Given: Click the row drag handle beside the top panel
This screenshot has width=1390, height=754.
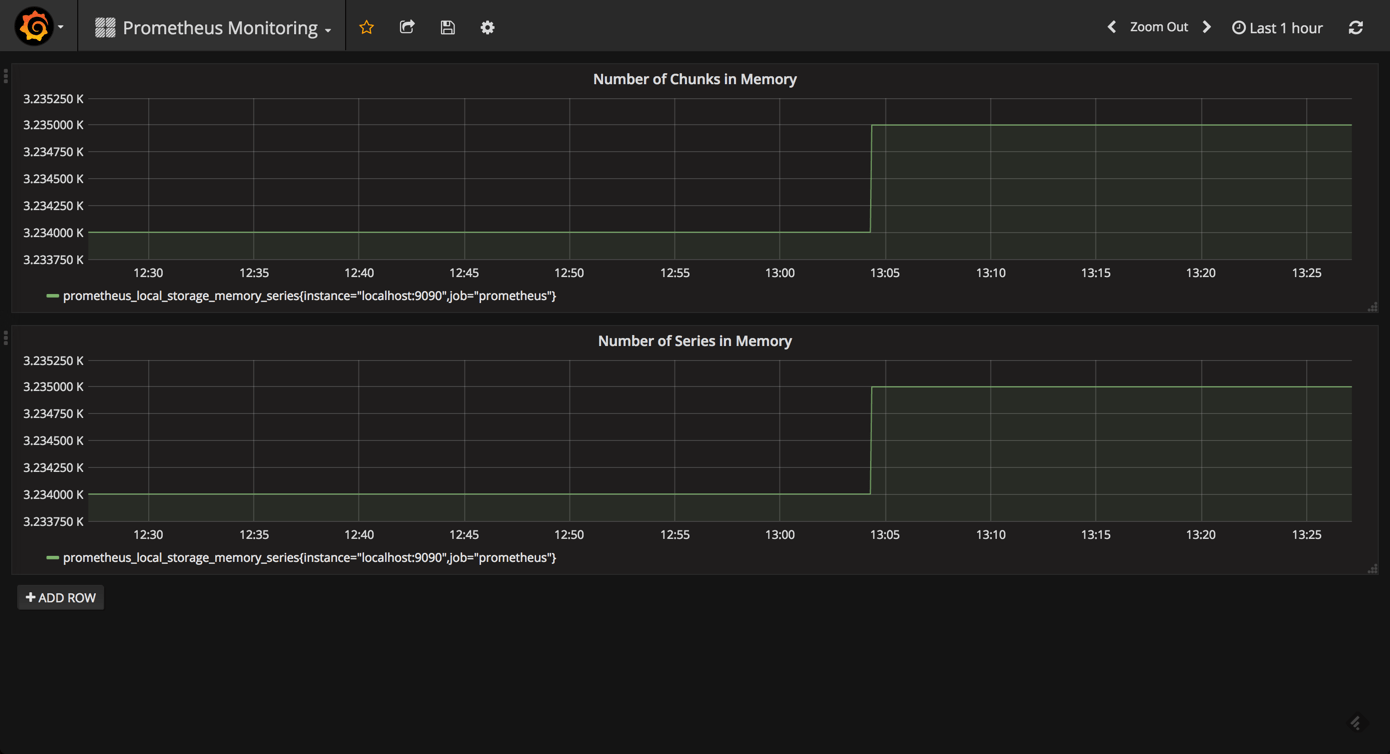Looking at the screenshot, I should click(5, 75).
